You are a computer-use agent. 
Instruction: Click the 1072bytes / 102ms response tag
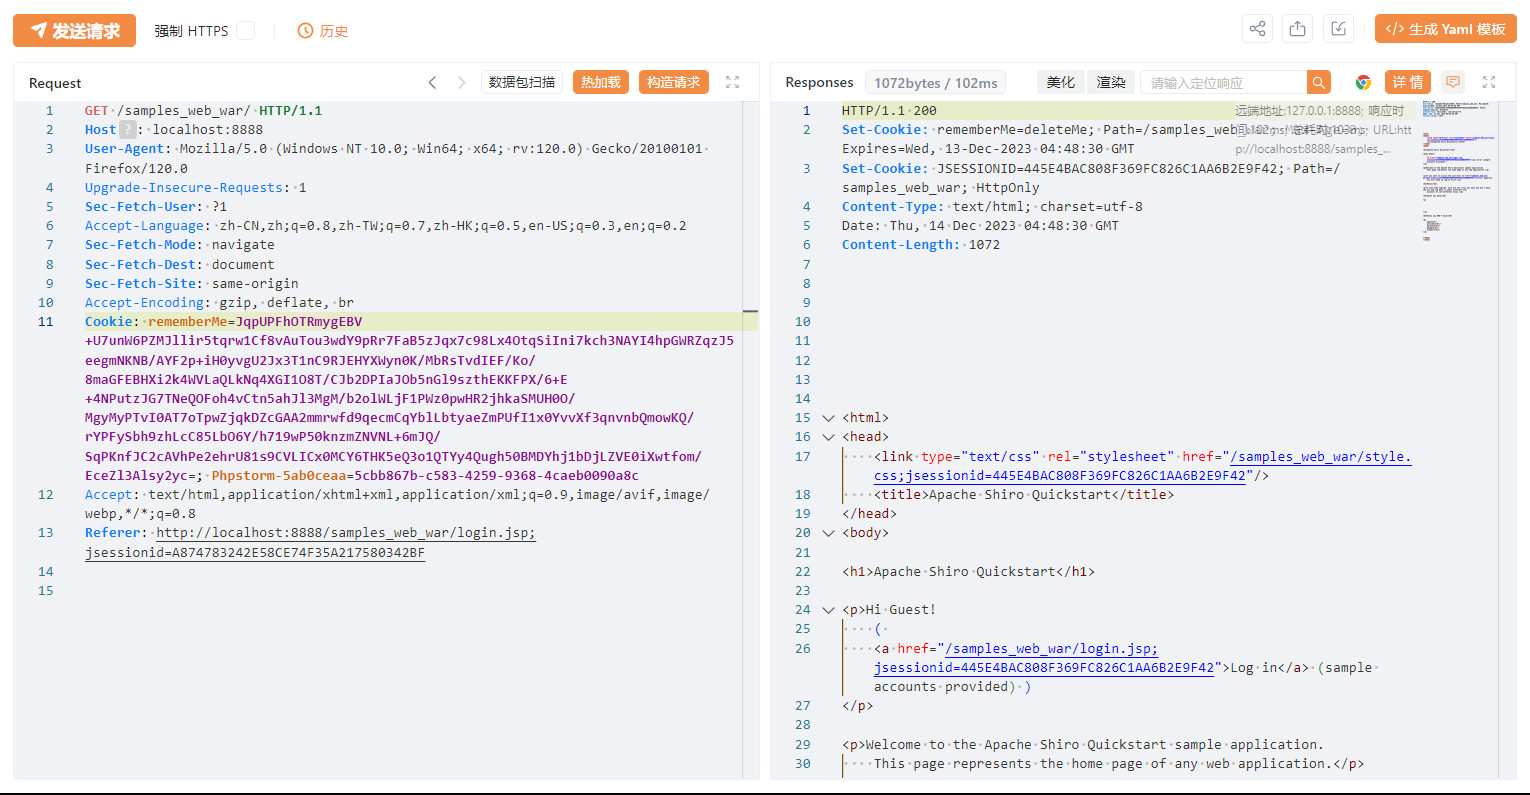(x=935, y=83)
